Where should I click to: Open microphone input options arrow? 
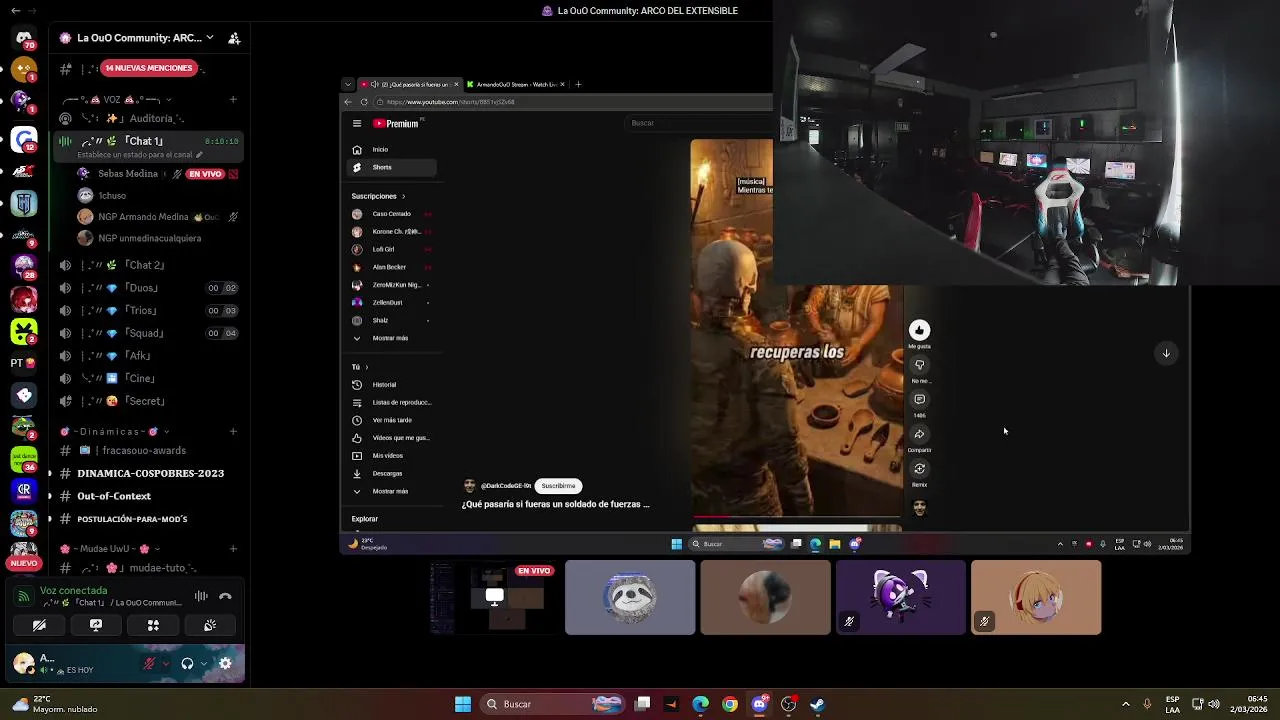tap(165, 663)
